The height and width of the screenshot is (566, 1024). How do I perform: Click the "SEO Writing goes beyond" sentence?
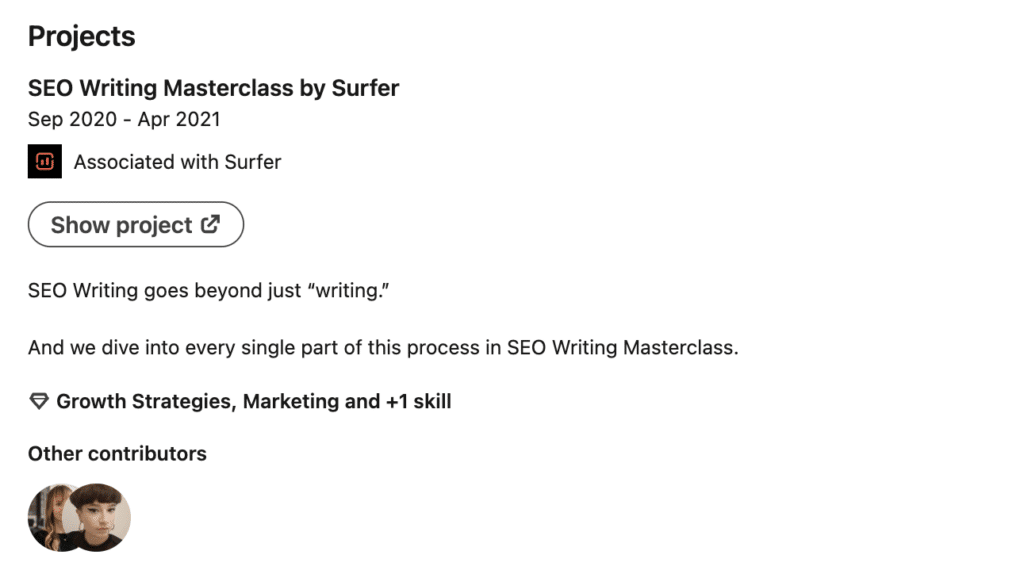pyautogui.click(x=140, y=292)
